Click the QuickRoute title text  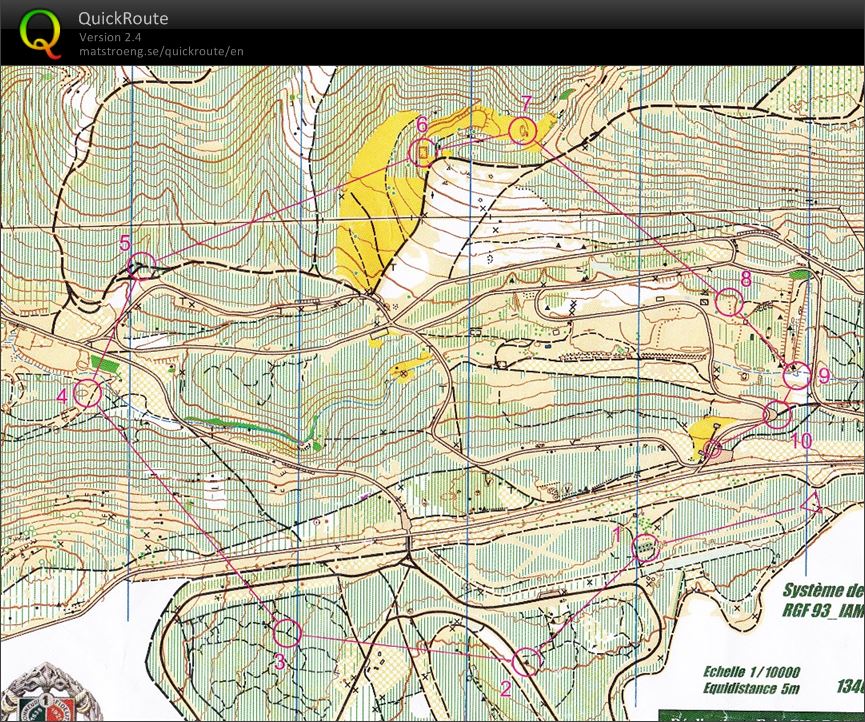[123, 19]
